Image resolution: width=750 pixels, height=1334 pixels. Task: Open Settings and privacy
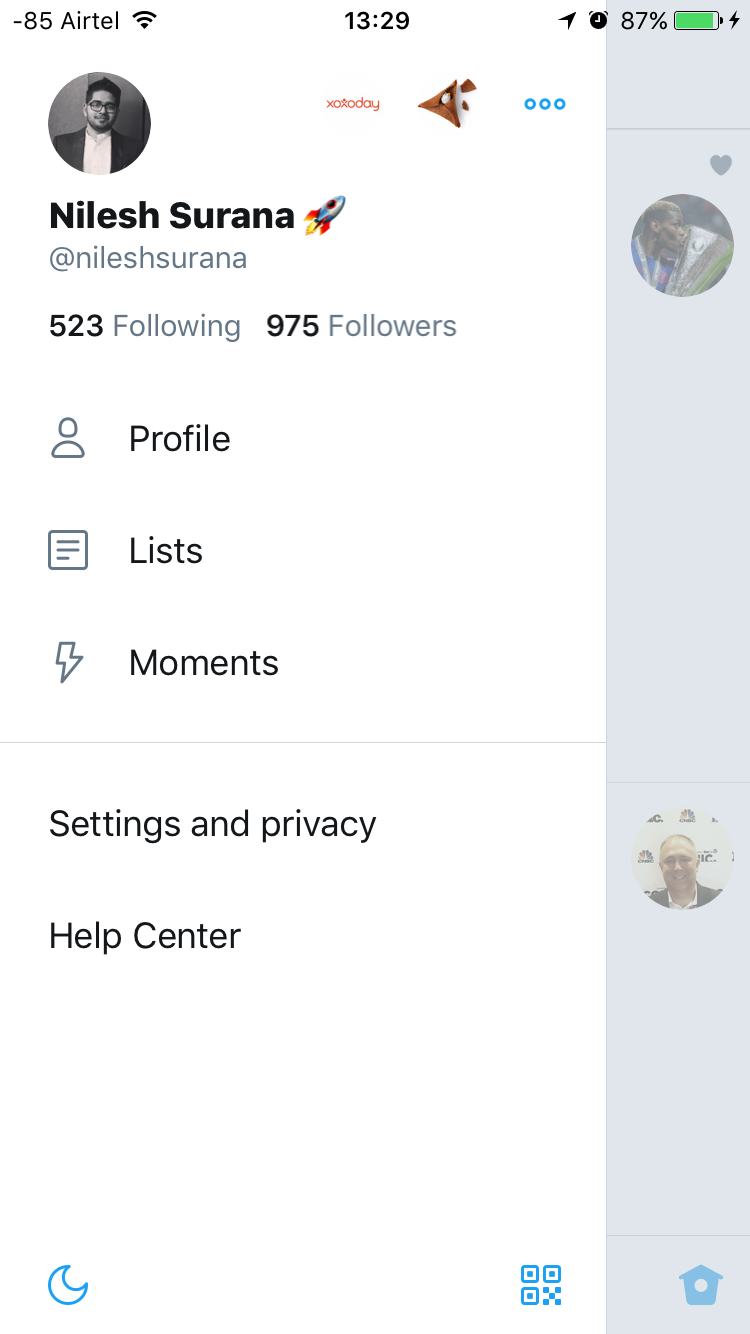point(213,824)
